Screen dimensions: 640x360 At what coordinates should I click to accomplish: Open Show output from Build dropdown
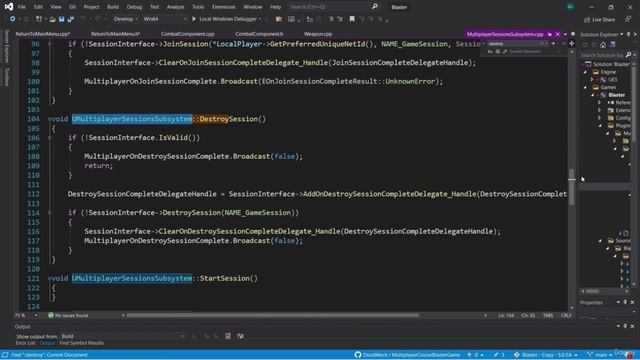click(x=122, y=336)
